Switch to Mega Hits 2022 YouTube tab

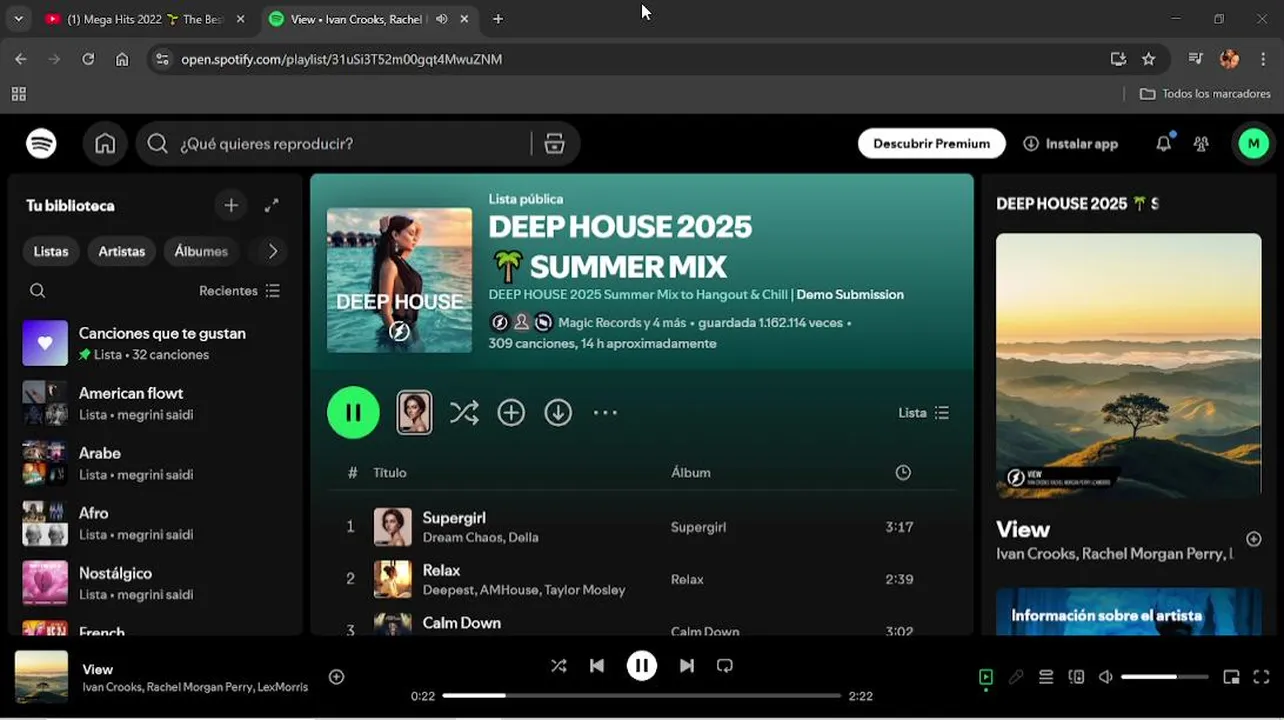tap(146, 19)
